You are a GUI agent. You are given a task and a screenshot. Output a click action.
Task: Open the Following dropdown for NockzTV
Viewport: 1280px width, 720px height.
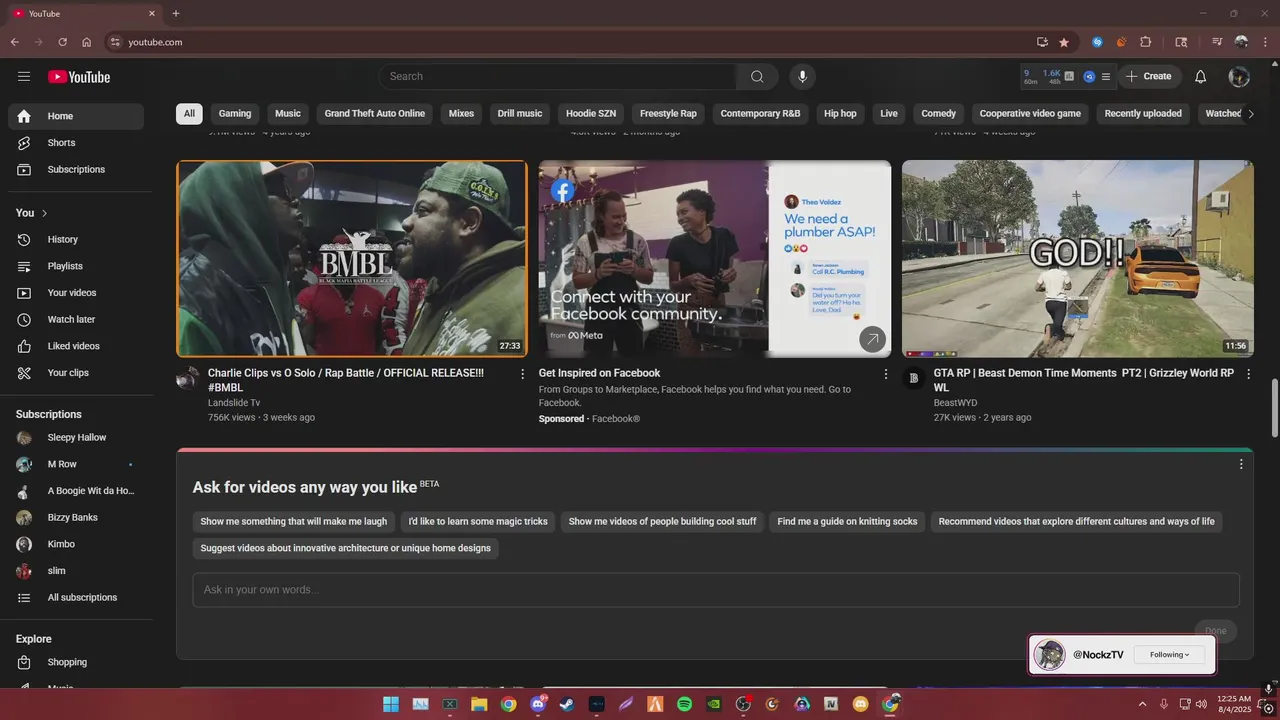tap(1169, 655)
